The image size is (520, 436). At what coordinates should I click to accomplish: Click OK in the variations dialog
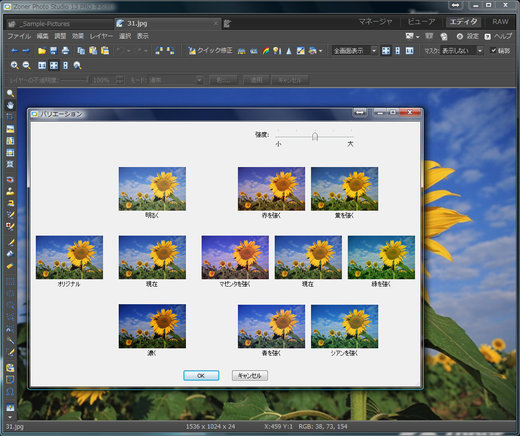[x=201, y=375]
